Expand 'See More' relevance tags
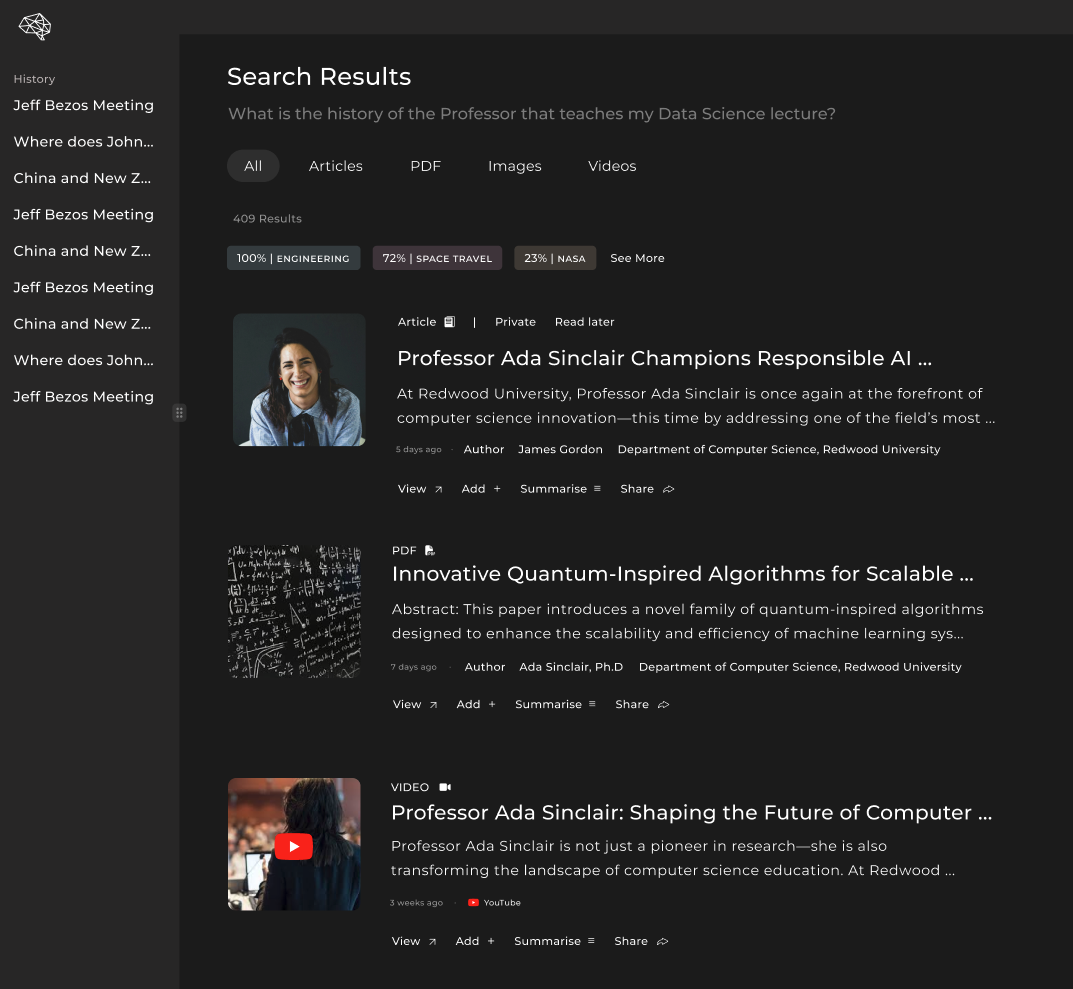The image size is (1073, 989). click(637, 258)
